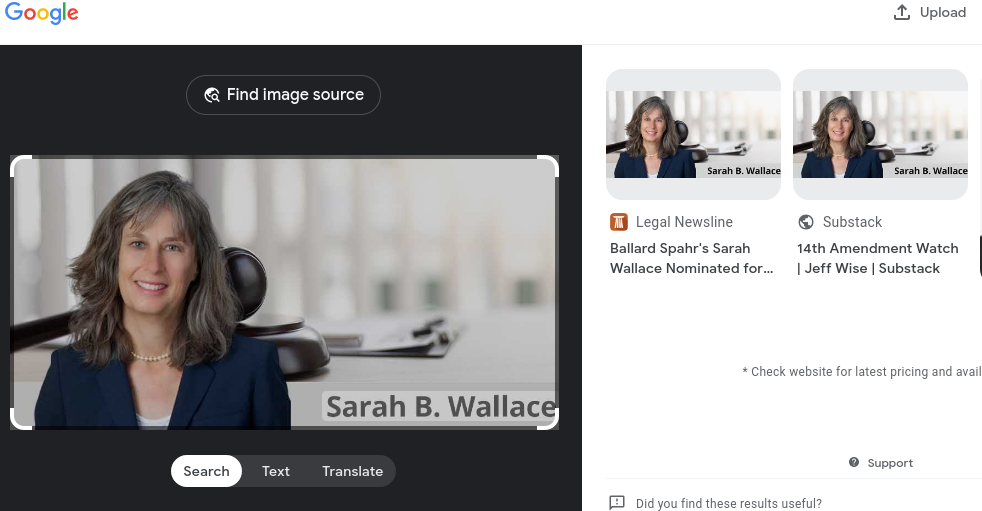Screen dimensions: 982x511
Task: Click the Substack source name
Action: pos(852,222)
